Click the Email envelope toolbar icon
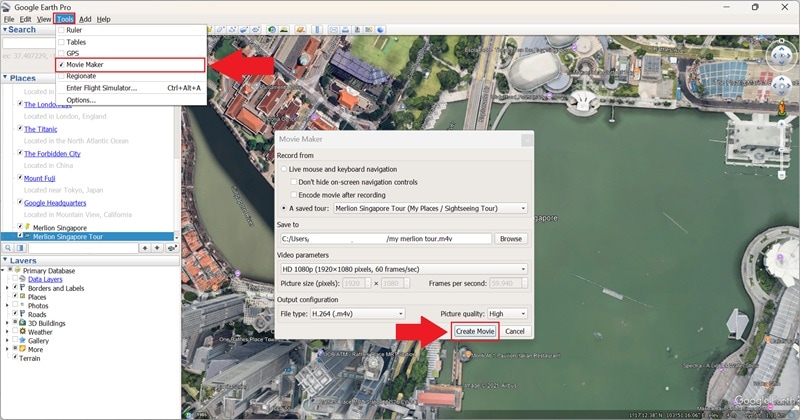 click(334, 30)
